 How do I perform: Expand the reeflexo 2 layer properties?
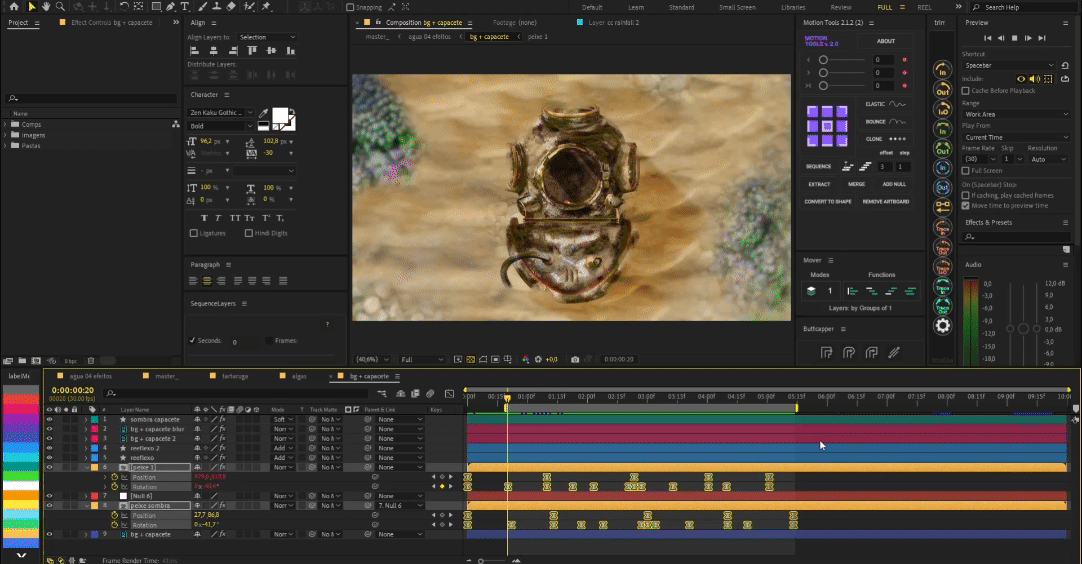tap(85, 448)
